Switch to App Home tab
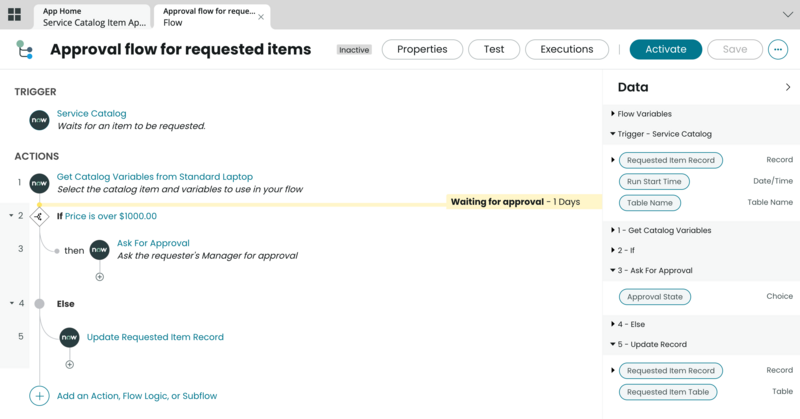The height and width of the screenshot is (419, 800). click(92, 17)
